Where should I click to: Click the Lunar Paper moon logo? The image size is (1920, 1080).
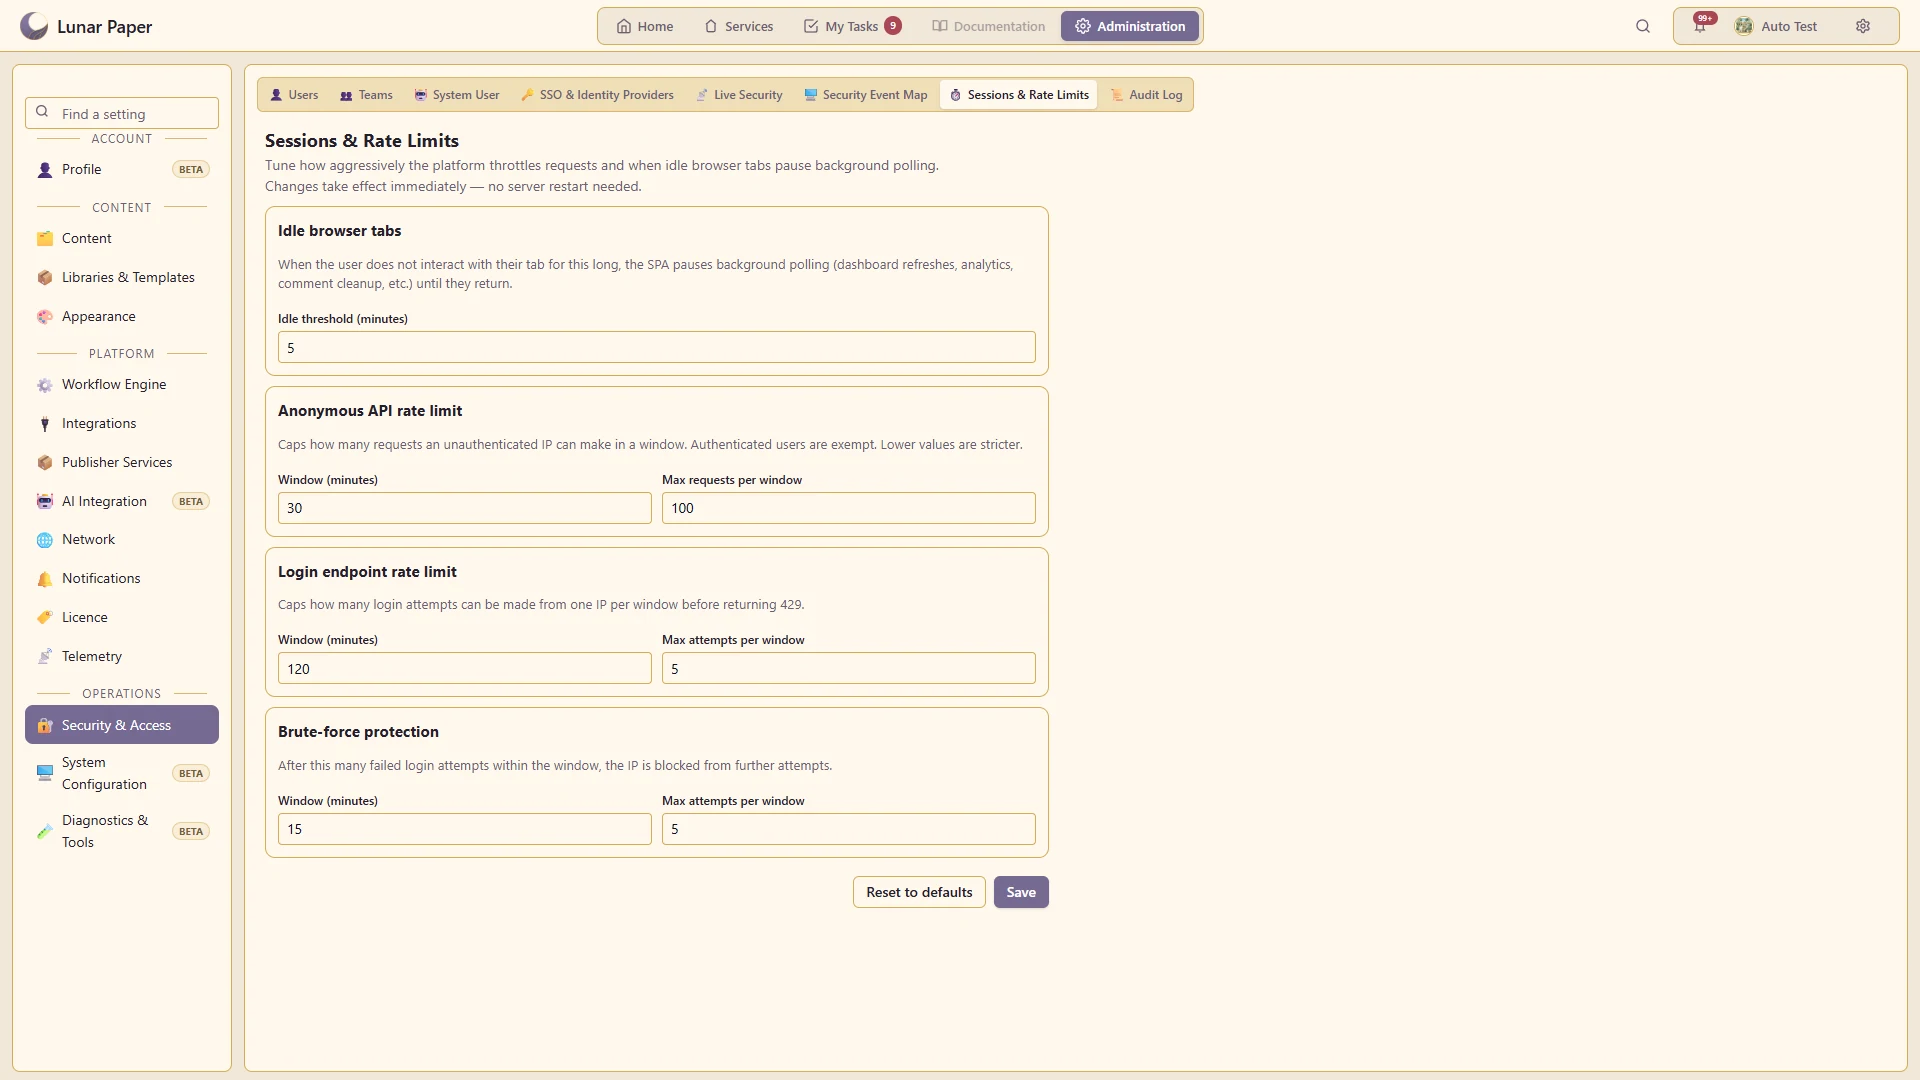pos(34,26)
